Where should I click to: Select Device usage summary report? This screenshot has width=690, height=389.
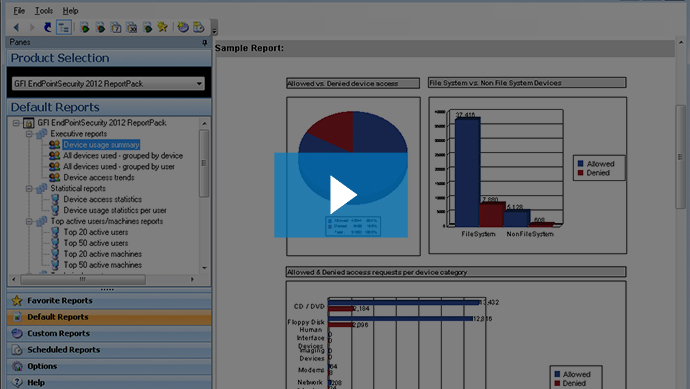click(101, 145)
